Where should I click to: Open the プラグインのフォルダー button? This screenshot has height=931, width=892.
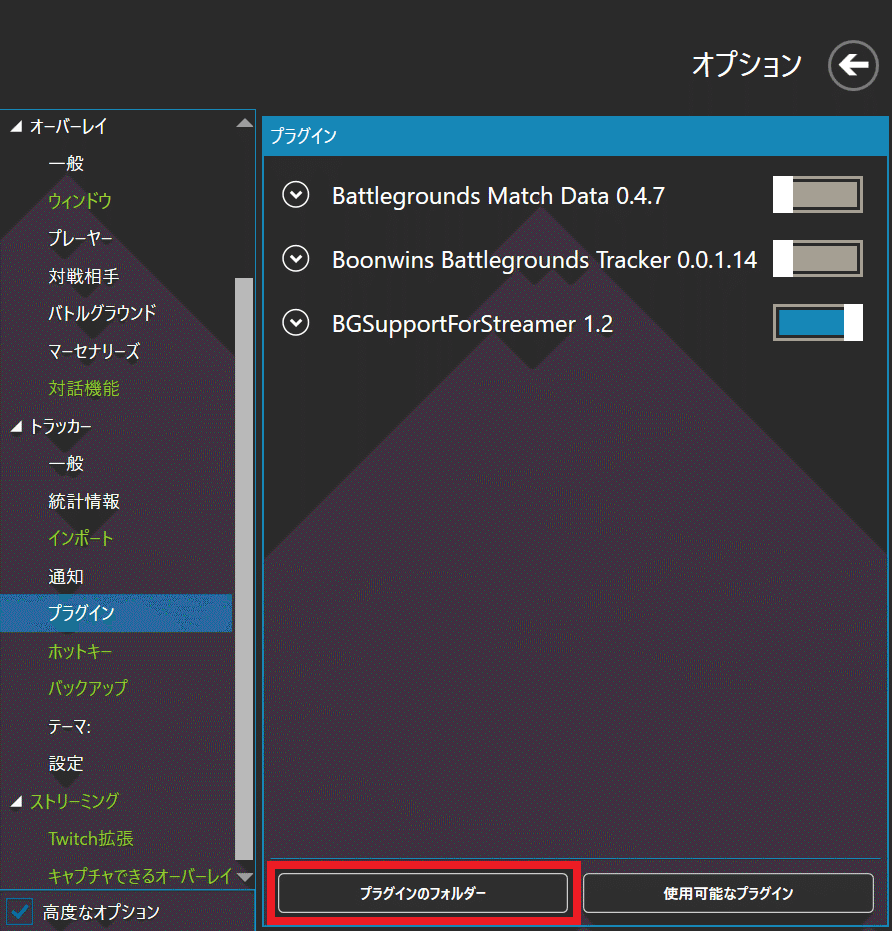[x=424, y=893]
